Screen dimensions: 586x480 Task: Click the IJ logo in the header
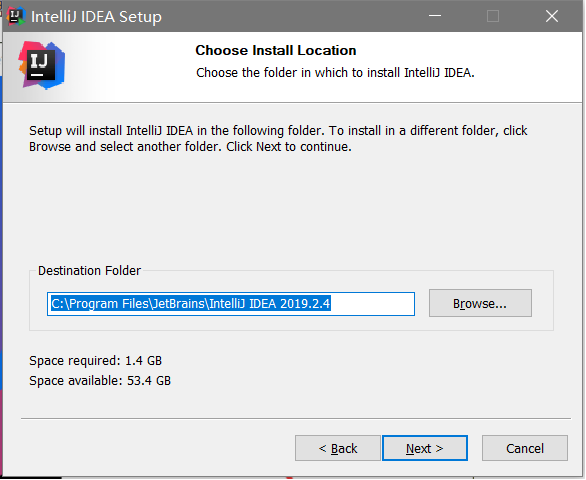coord(41,65)
